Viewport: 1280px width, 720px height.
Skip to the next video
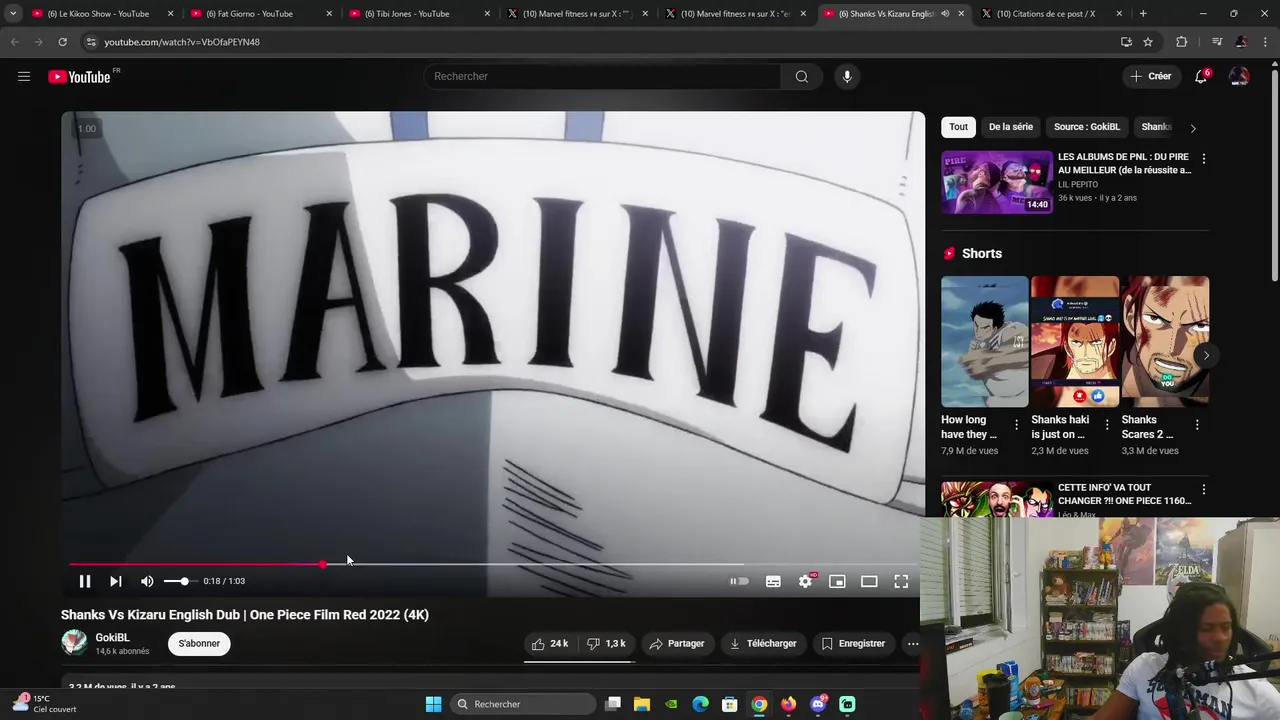click(116, 581)
